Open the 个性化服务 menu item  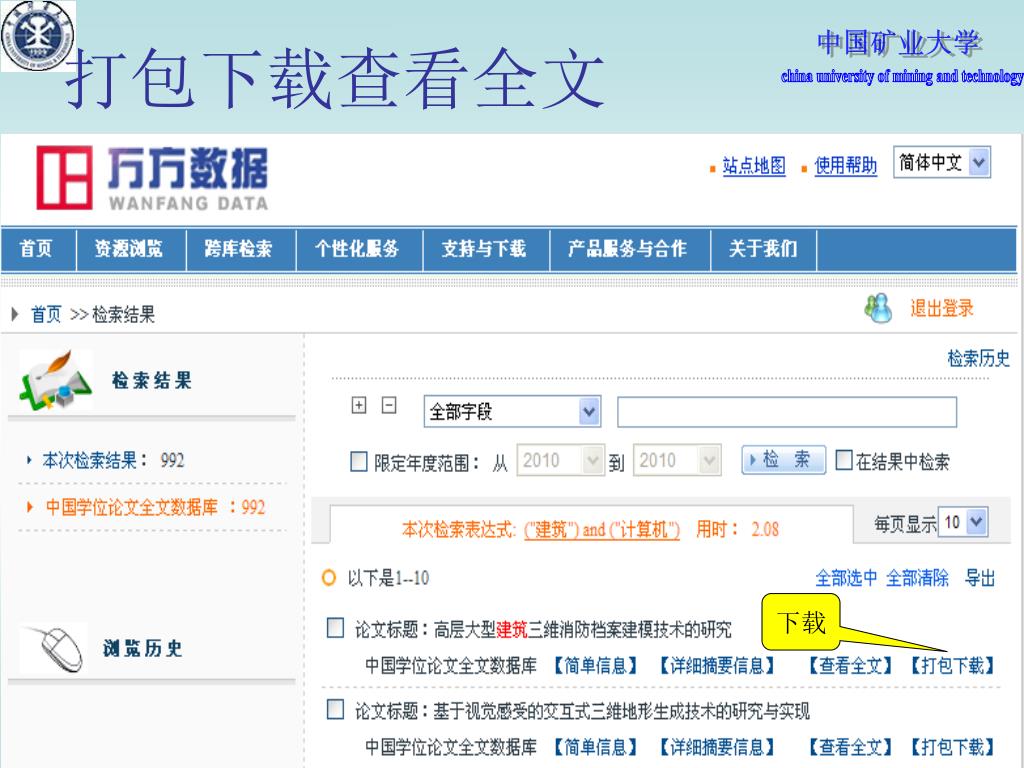tap(357, 249)
